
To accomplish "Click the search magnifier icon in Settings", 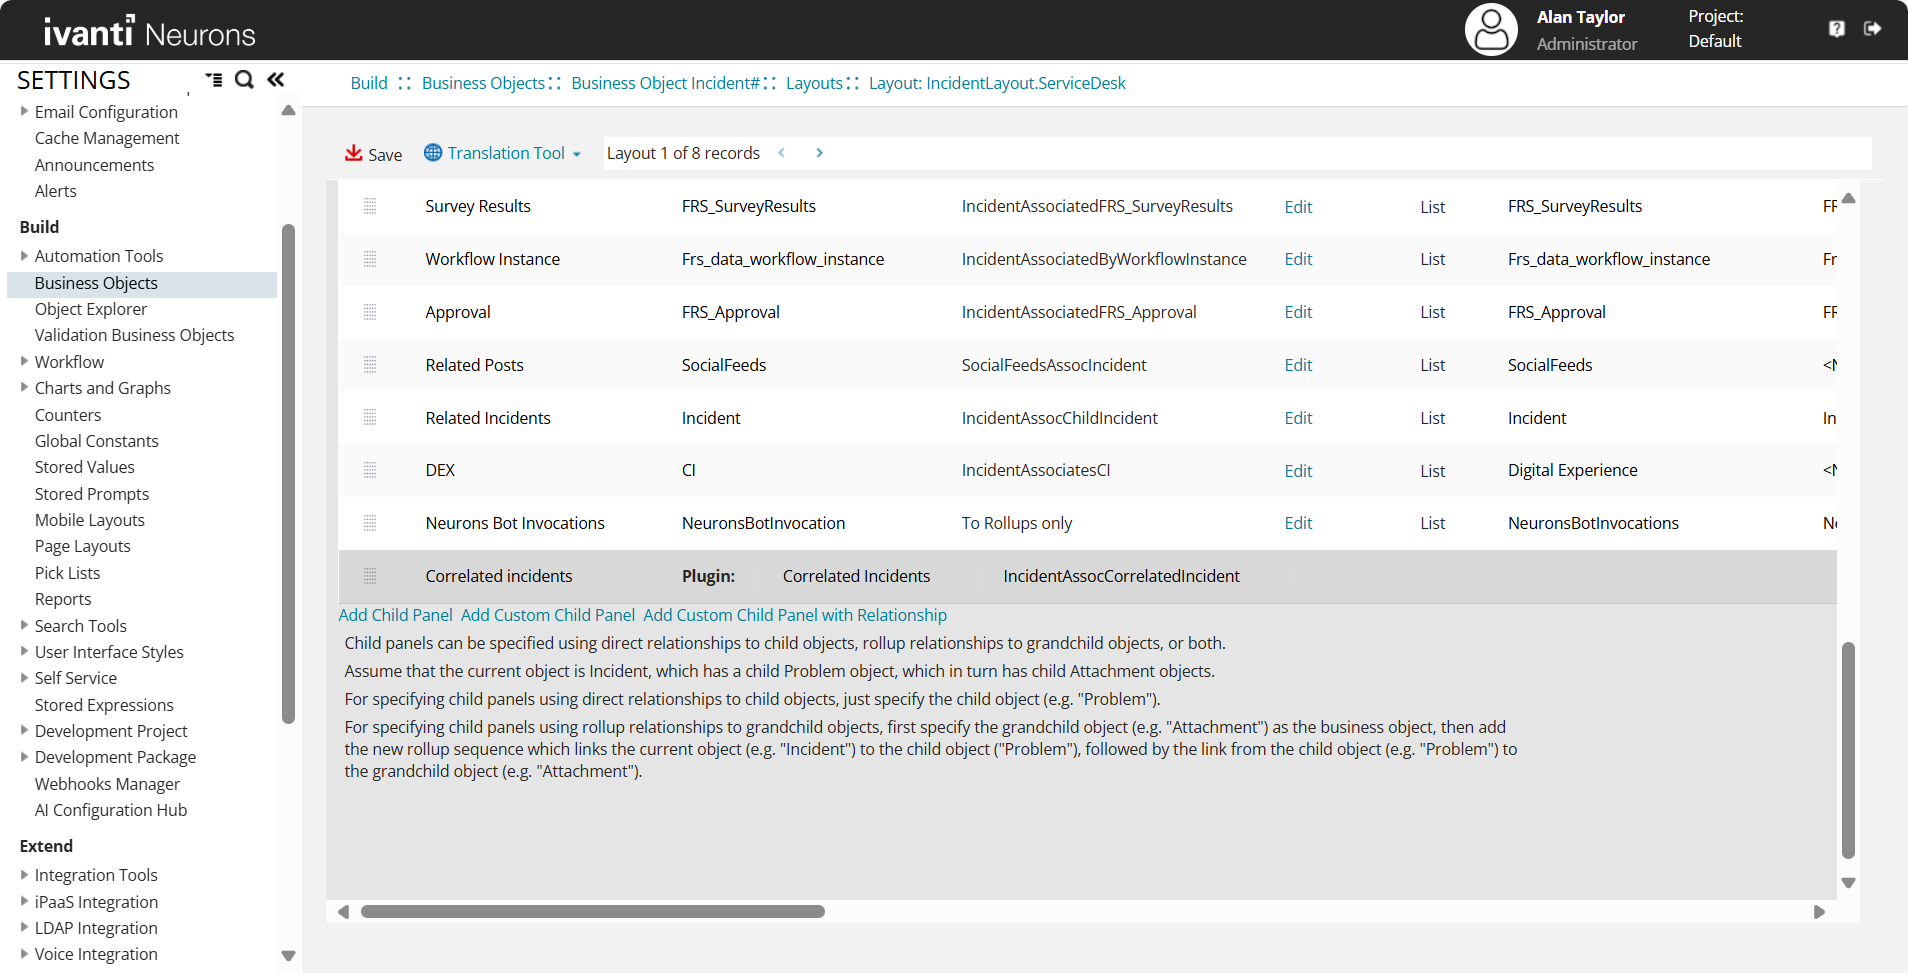I will [x=244, y=80].
